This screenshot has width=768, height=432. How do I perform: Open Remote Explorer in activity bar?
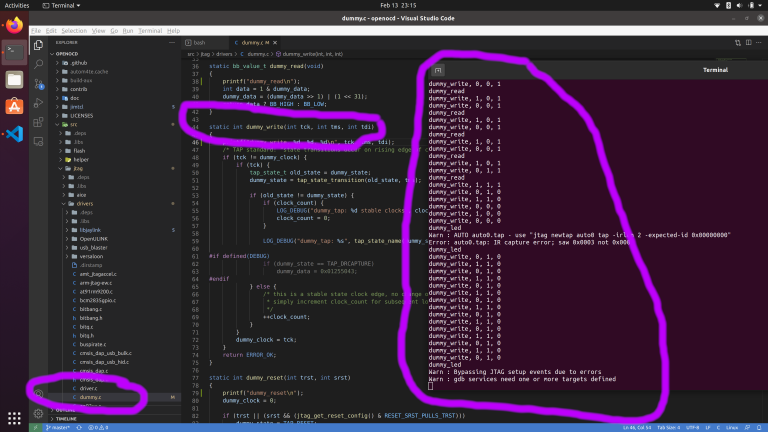tap(38, 142)
